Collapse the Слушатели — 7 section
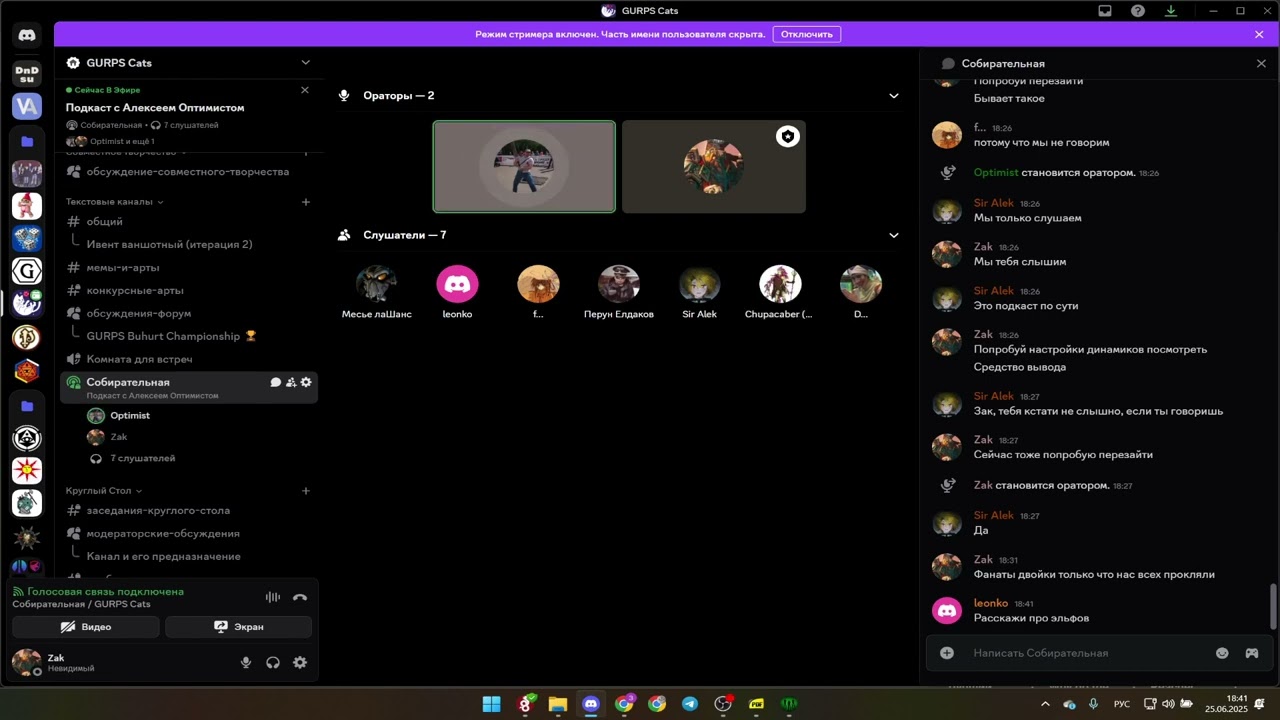 pyautogui.click(x=894, y=235)
